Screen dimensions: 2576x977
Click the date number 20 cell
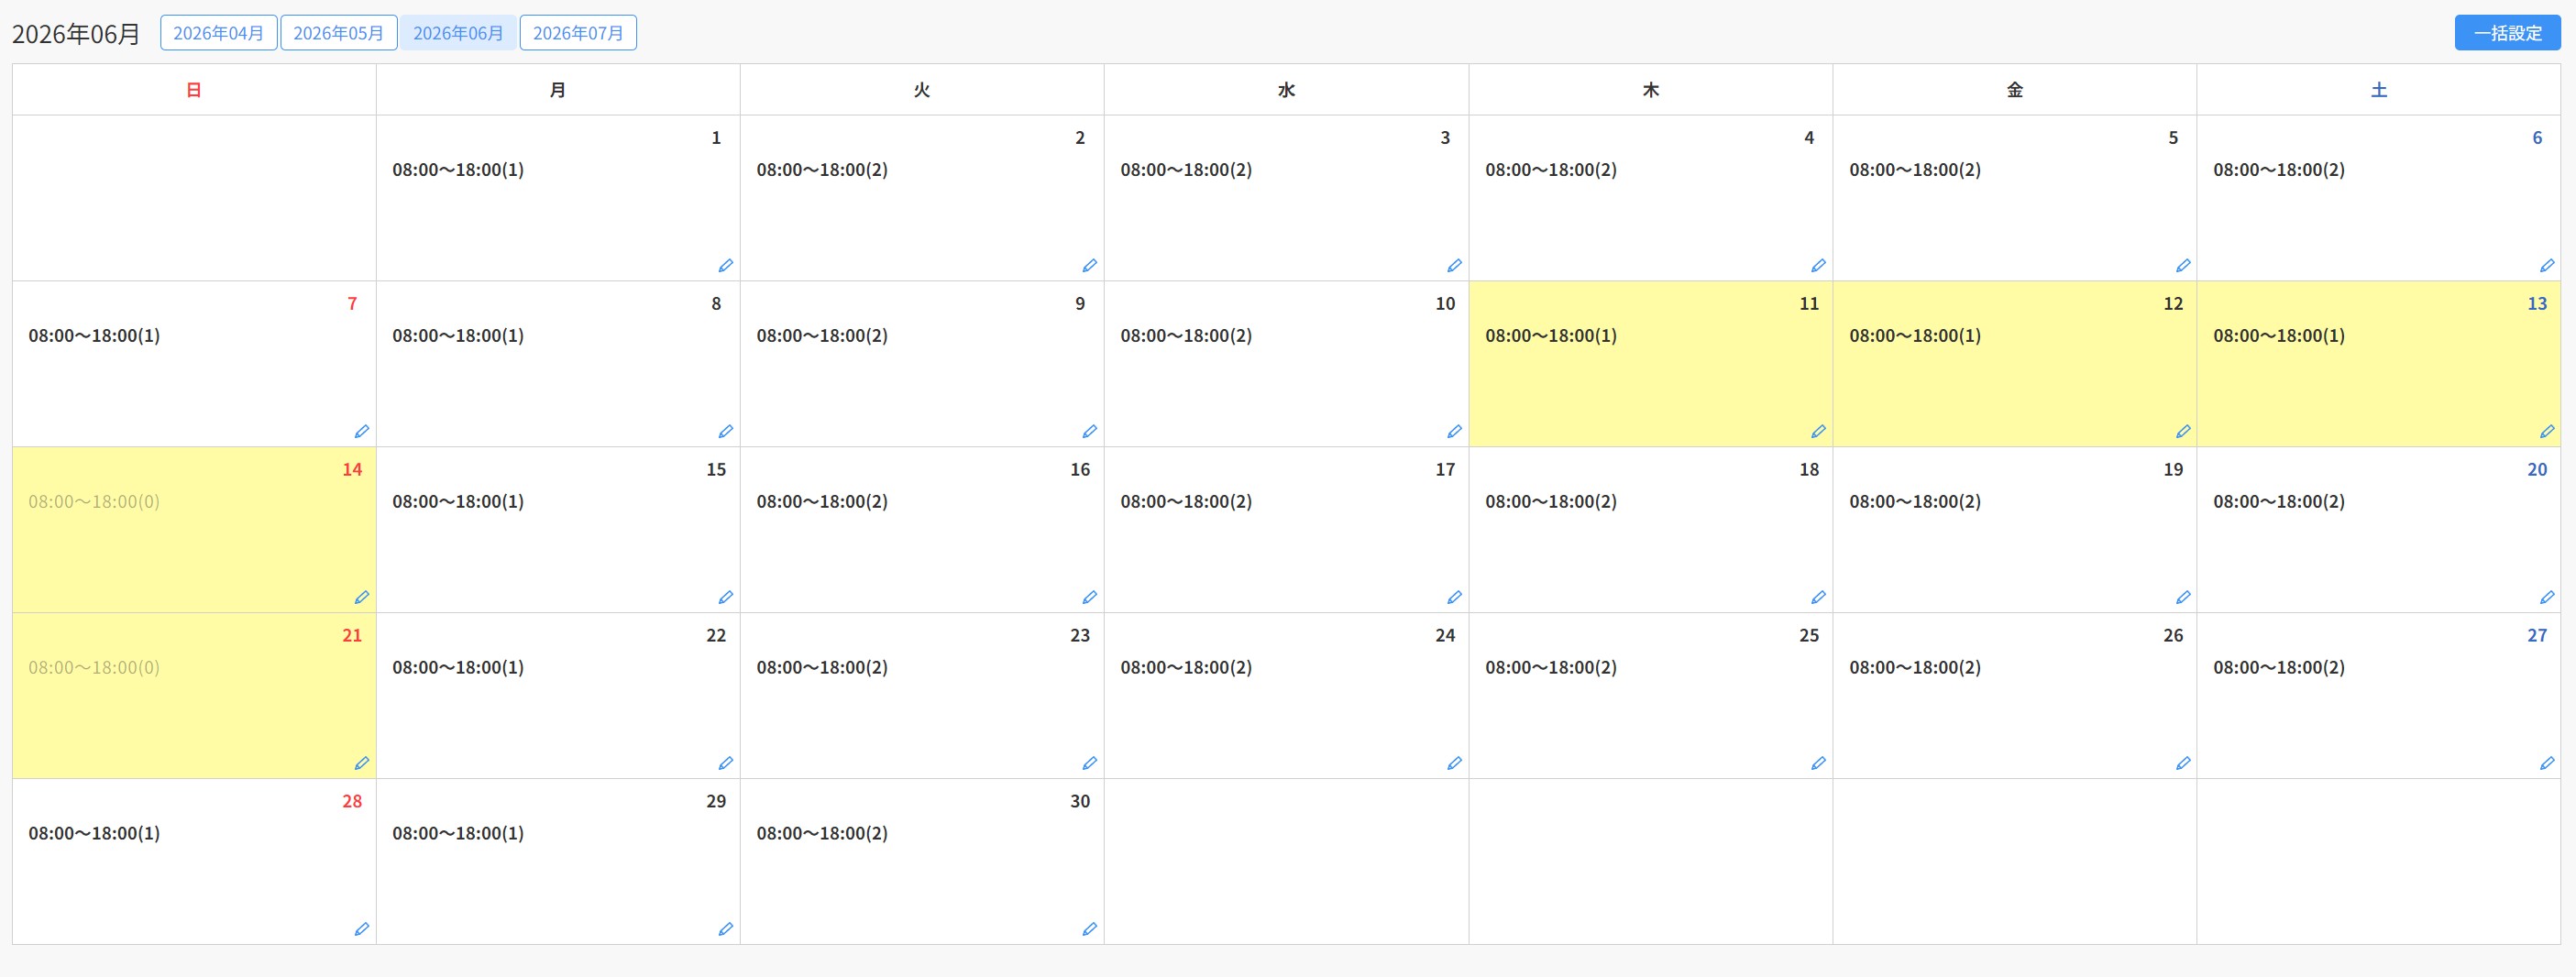click(x=2536, y=469)
